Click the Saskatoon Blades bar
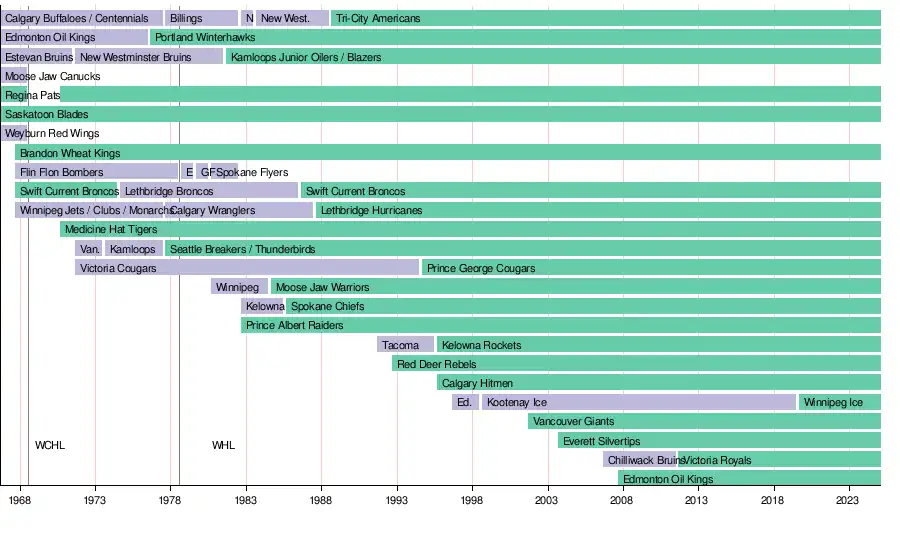Image resolution: width=900 pixels, height=535 pixels. click(440, 114)
